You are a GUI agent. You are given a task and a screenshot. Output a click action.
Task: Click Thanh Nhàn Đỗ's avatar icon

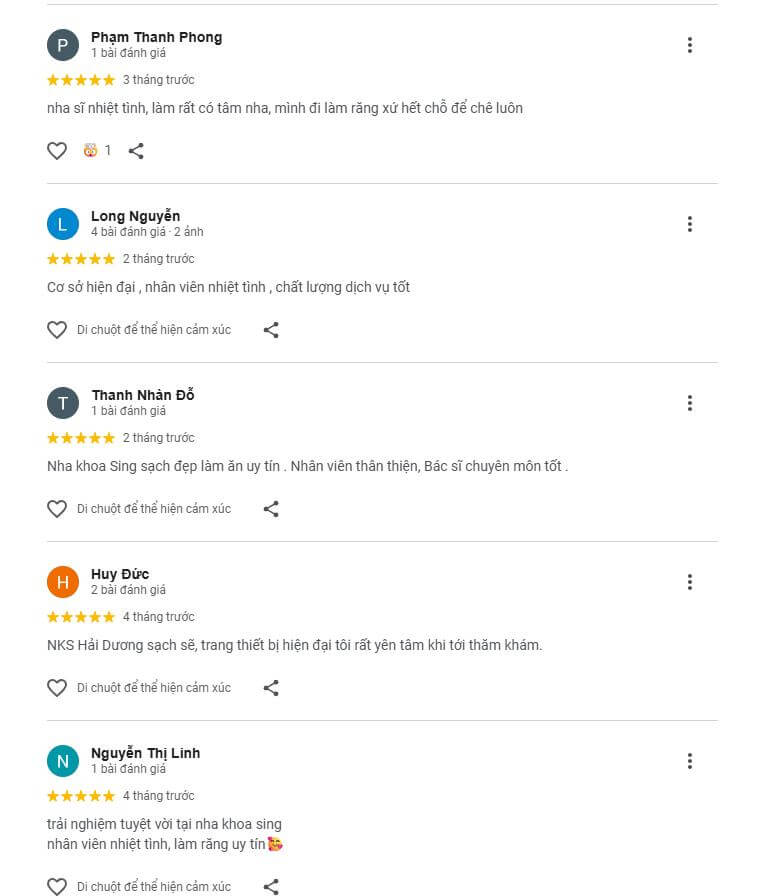63,403
